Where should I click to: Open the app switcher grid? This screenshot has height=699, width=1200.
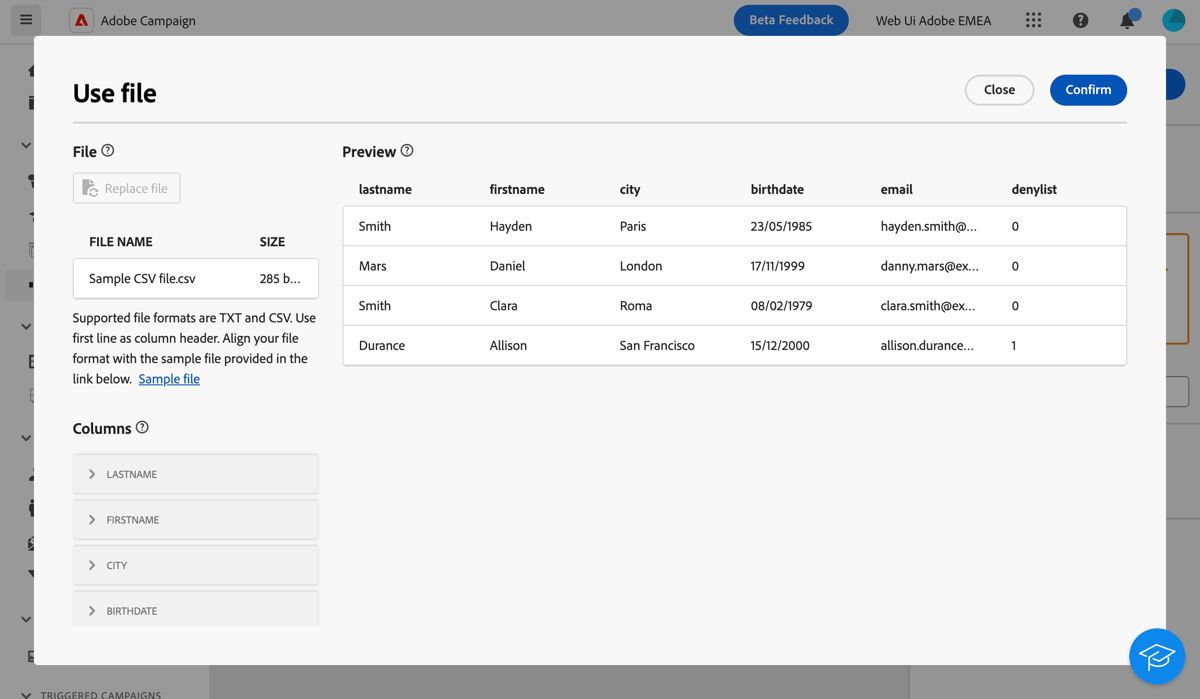(1033, 20)
